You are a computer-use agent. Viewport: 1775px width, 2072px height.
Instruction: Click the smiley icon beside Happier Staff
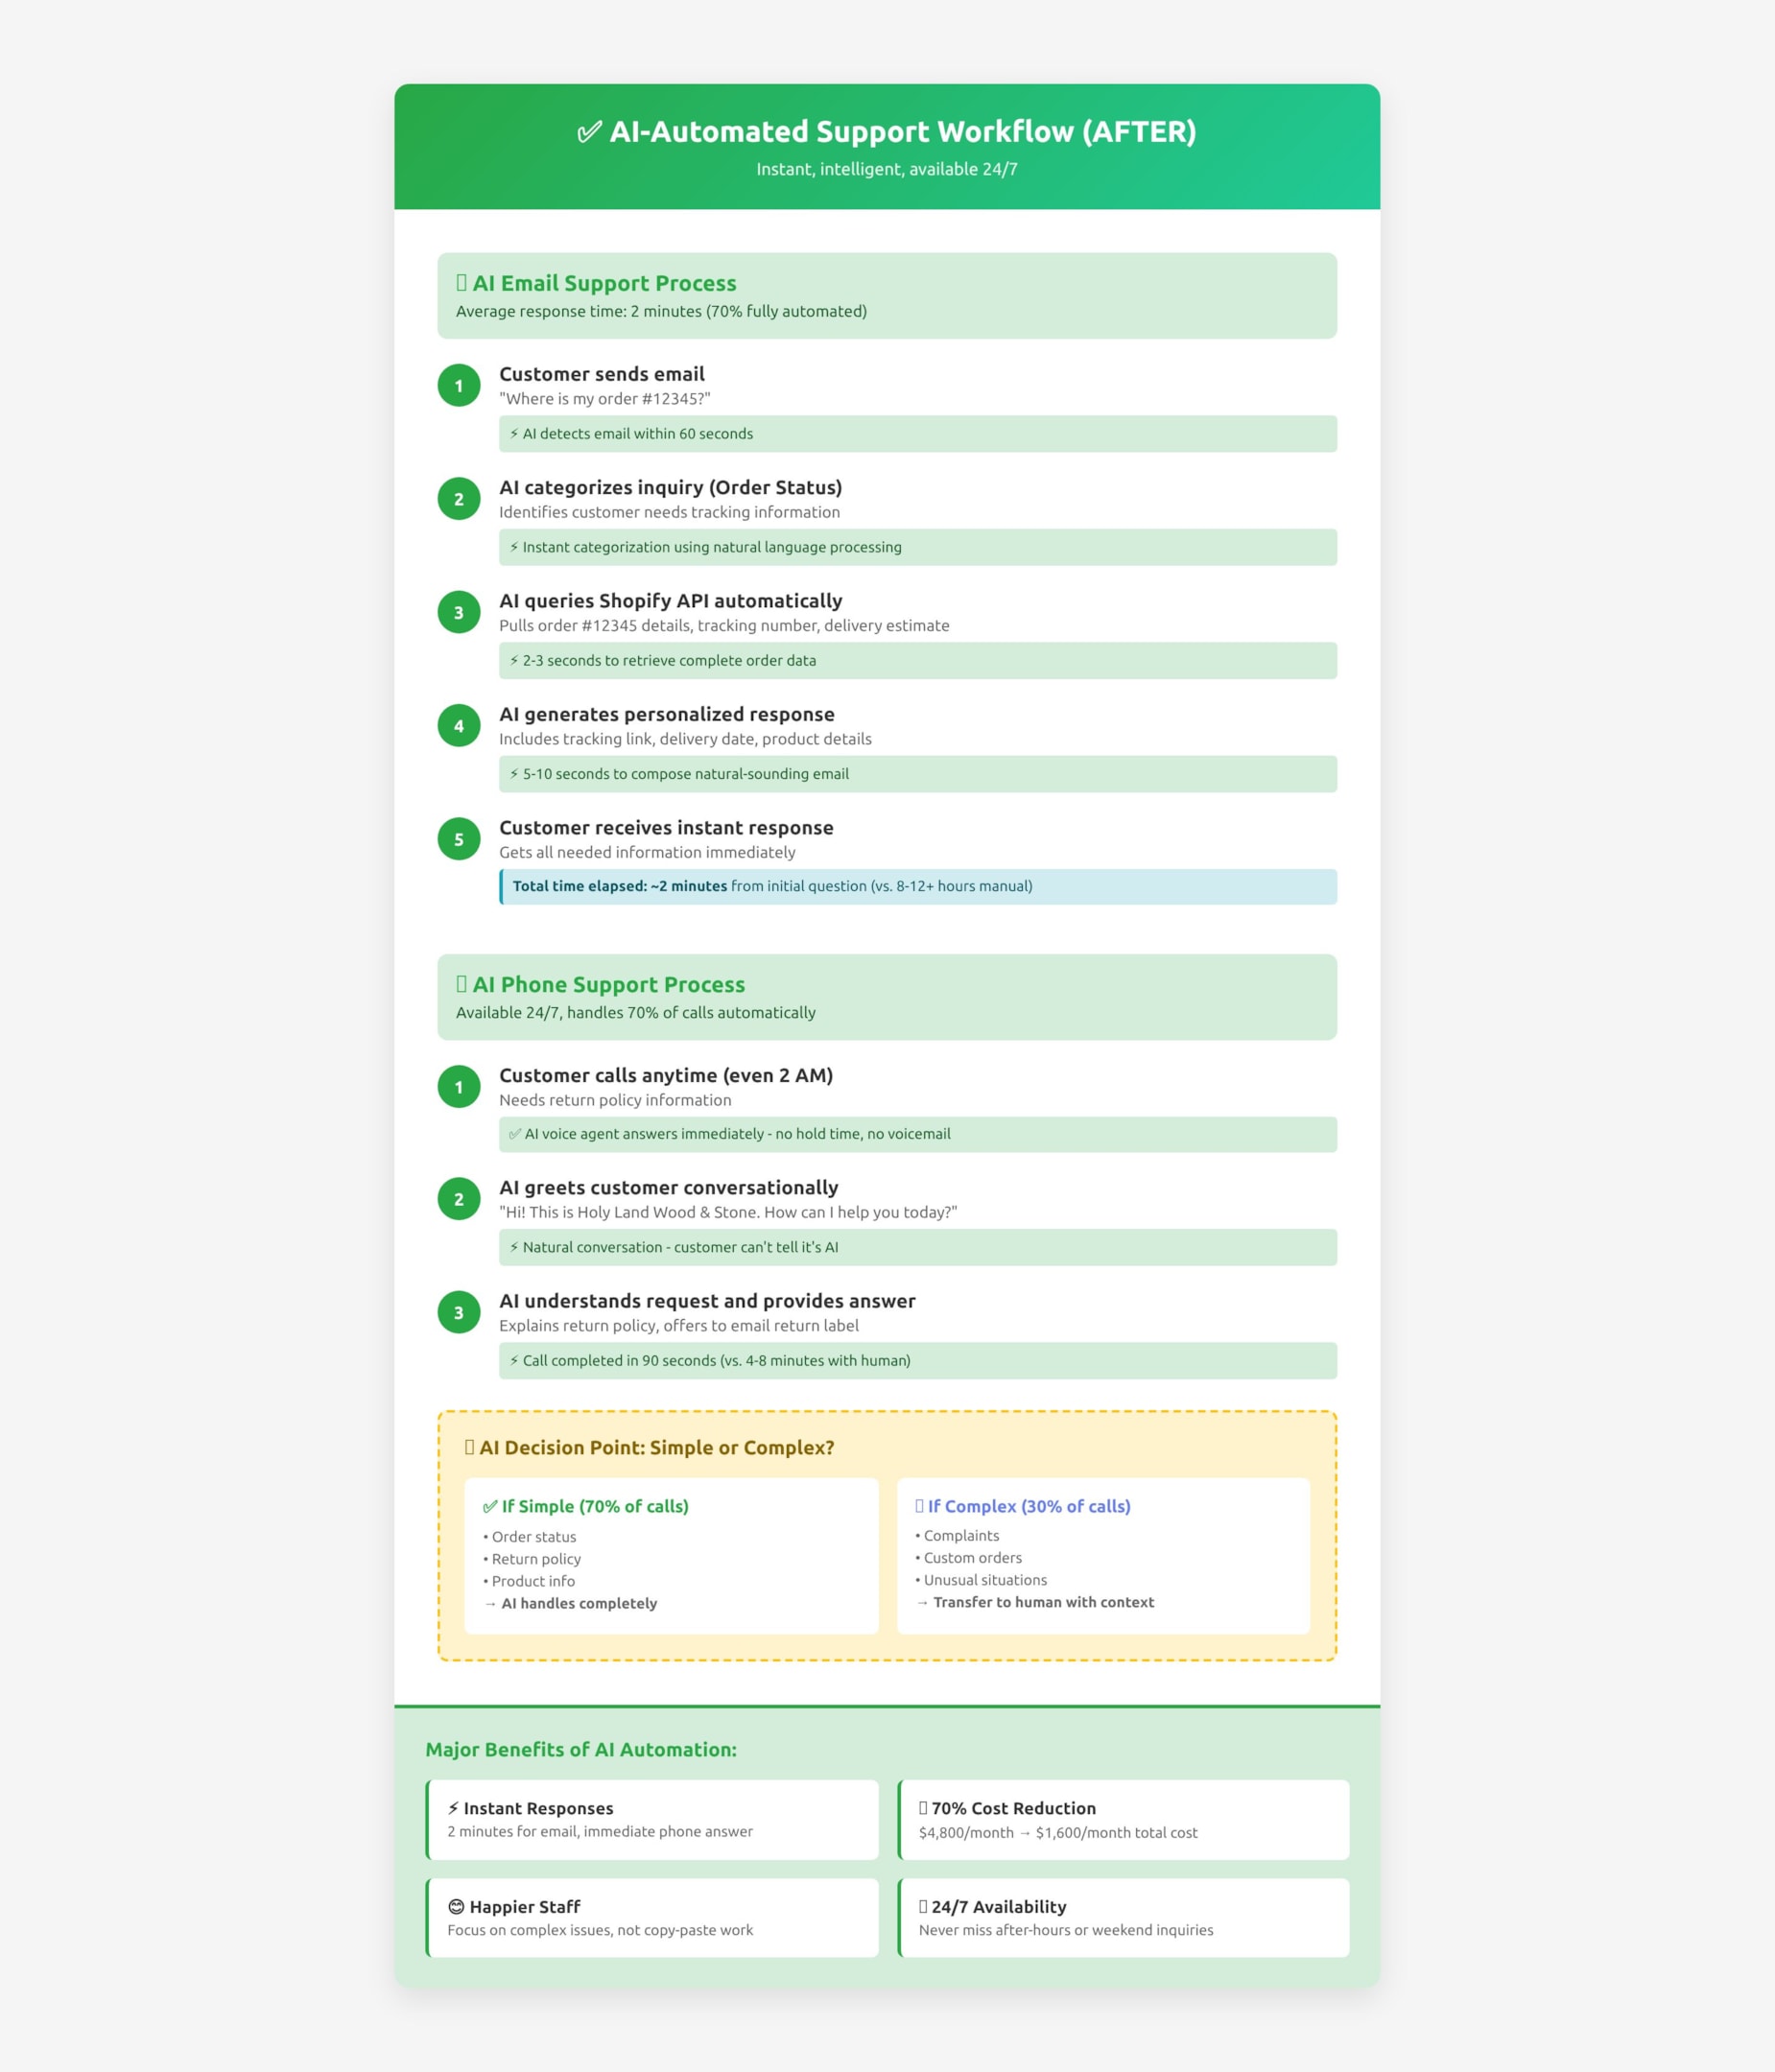456,1906
